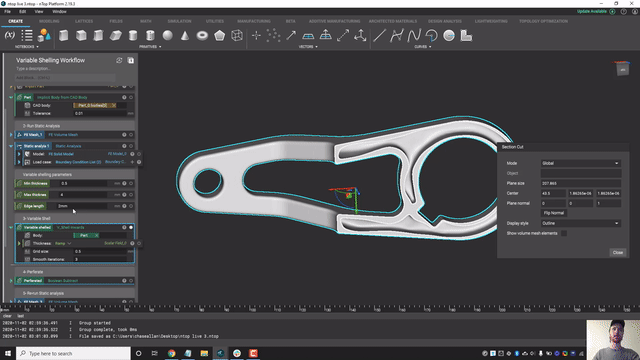This screenshot has height=360, width=640.
Task: Choose the Plane from normal icon
Action: (x=325, y=36)
